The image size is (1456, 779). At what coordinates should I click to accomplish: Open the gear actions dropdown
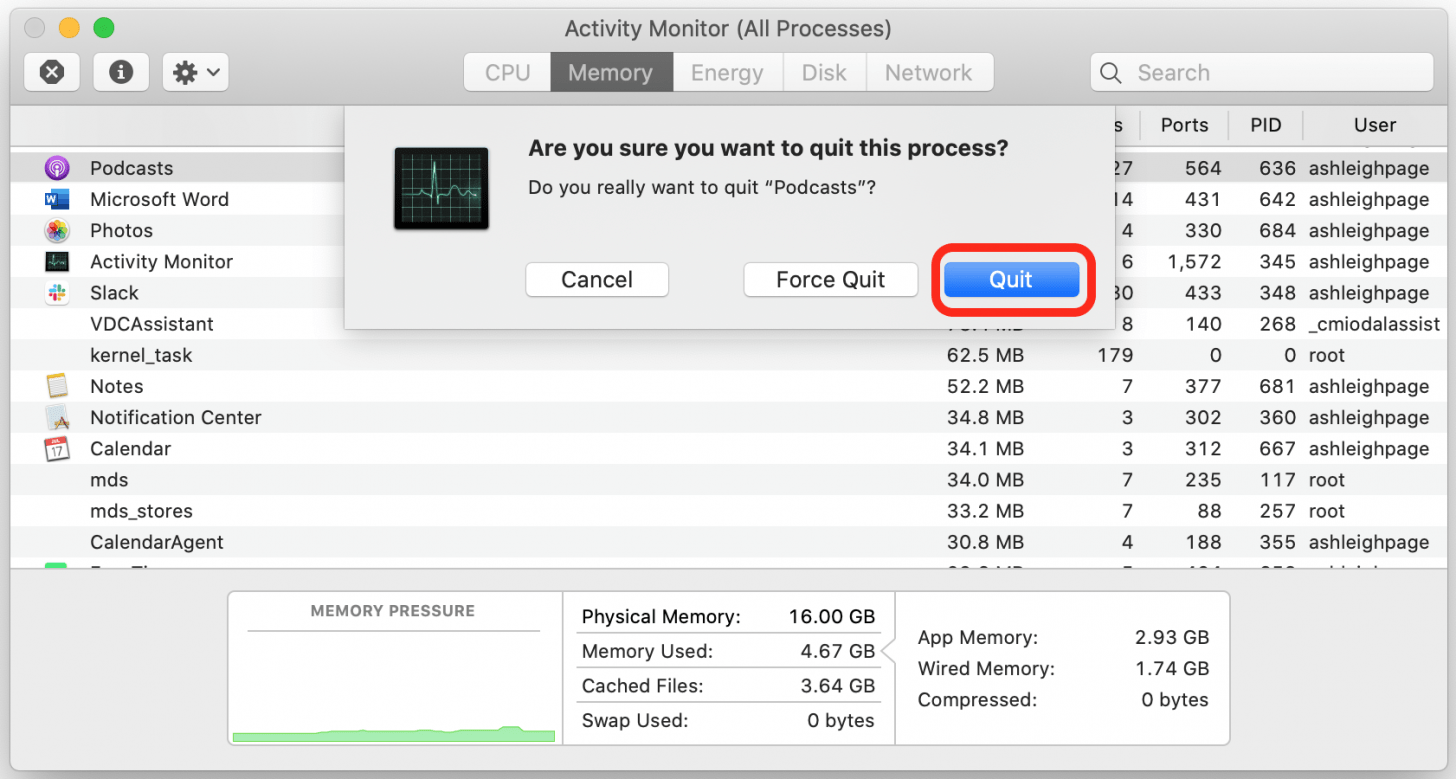click(196, 72)
